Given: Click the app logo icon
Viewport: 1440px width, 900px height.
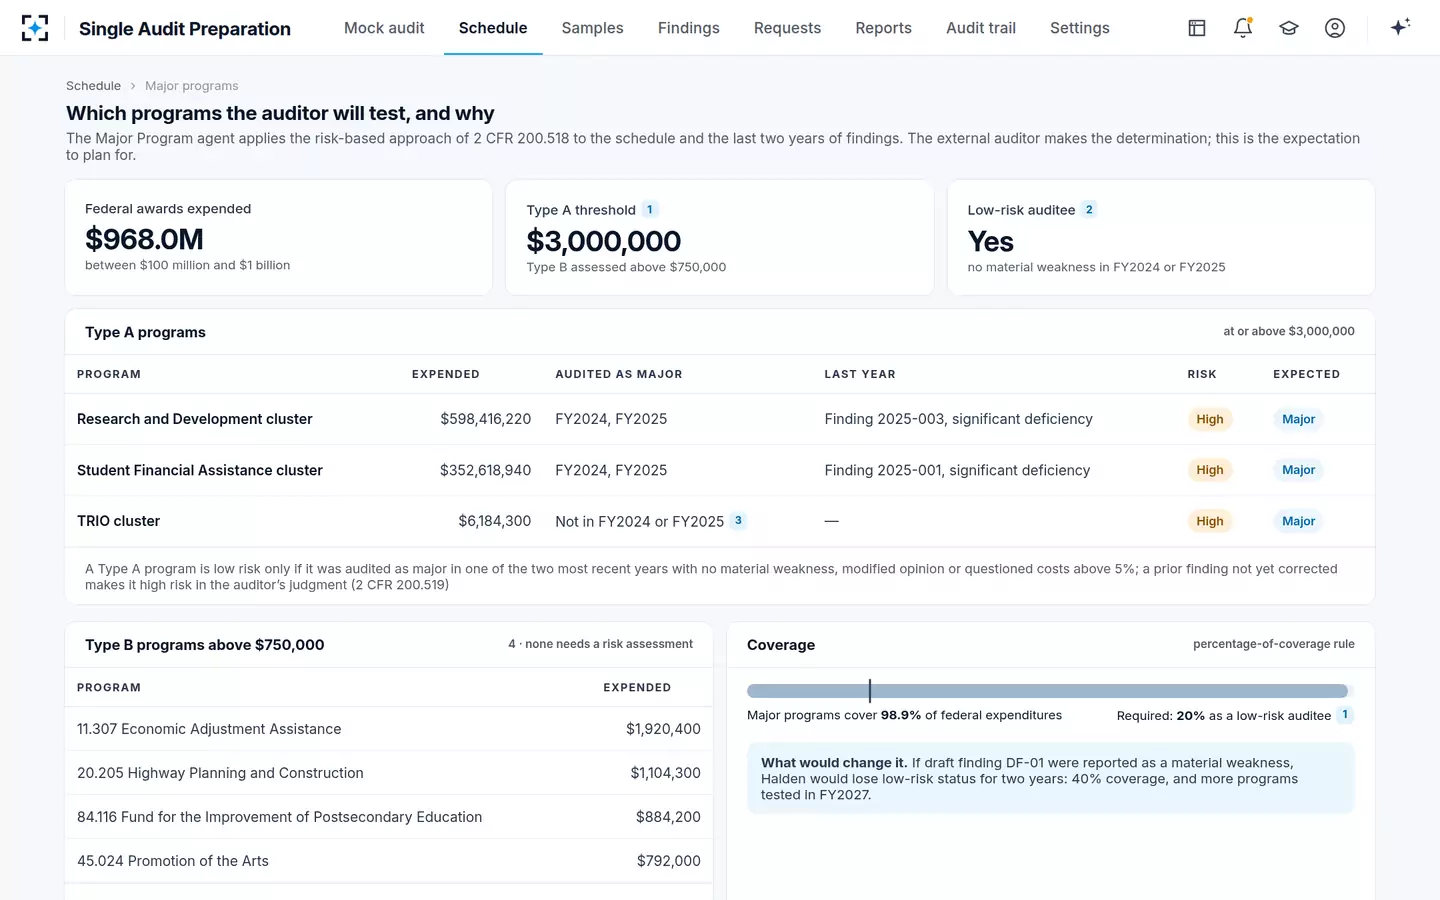Looking at the screenshot, I should [35, 28].
